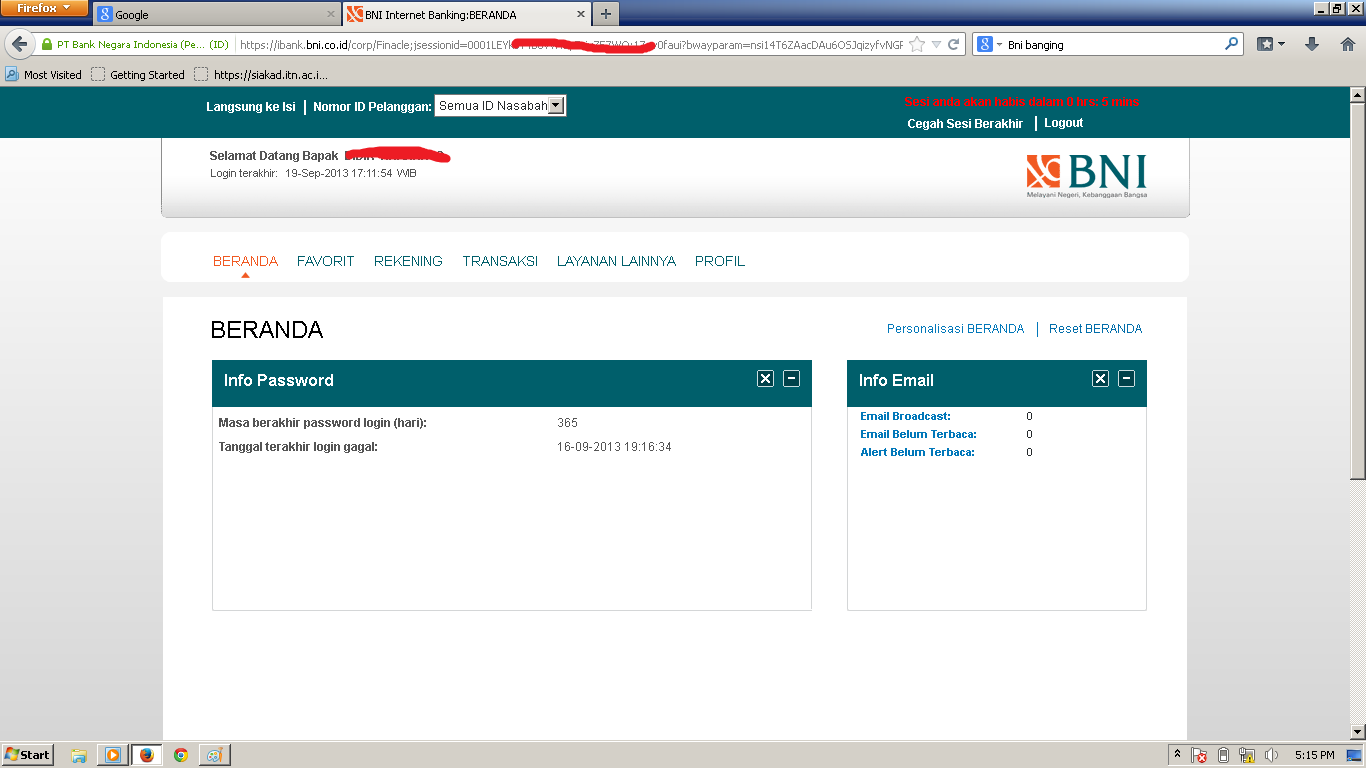The height and width of the screenshot is (768, 1366).
Task: Click into the URL address bar
Action: coord(570,45)
